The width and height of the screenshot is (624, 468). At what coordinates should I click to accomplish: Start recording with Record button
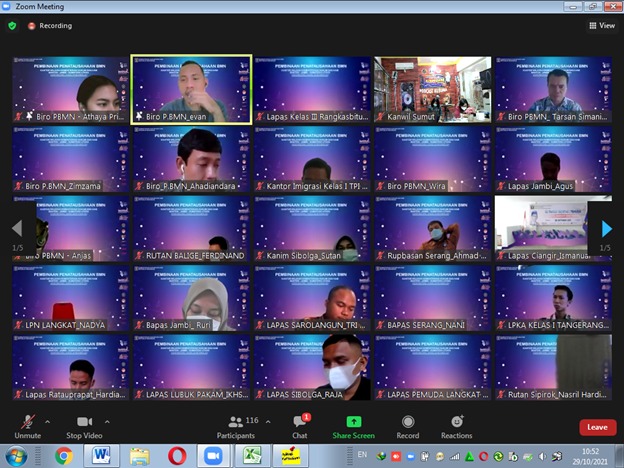coord(407,425)
